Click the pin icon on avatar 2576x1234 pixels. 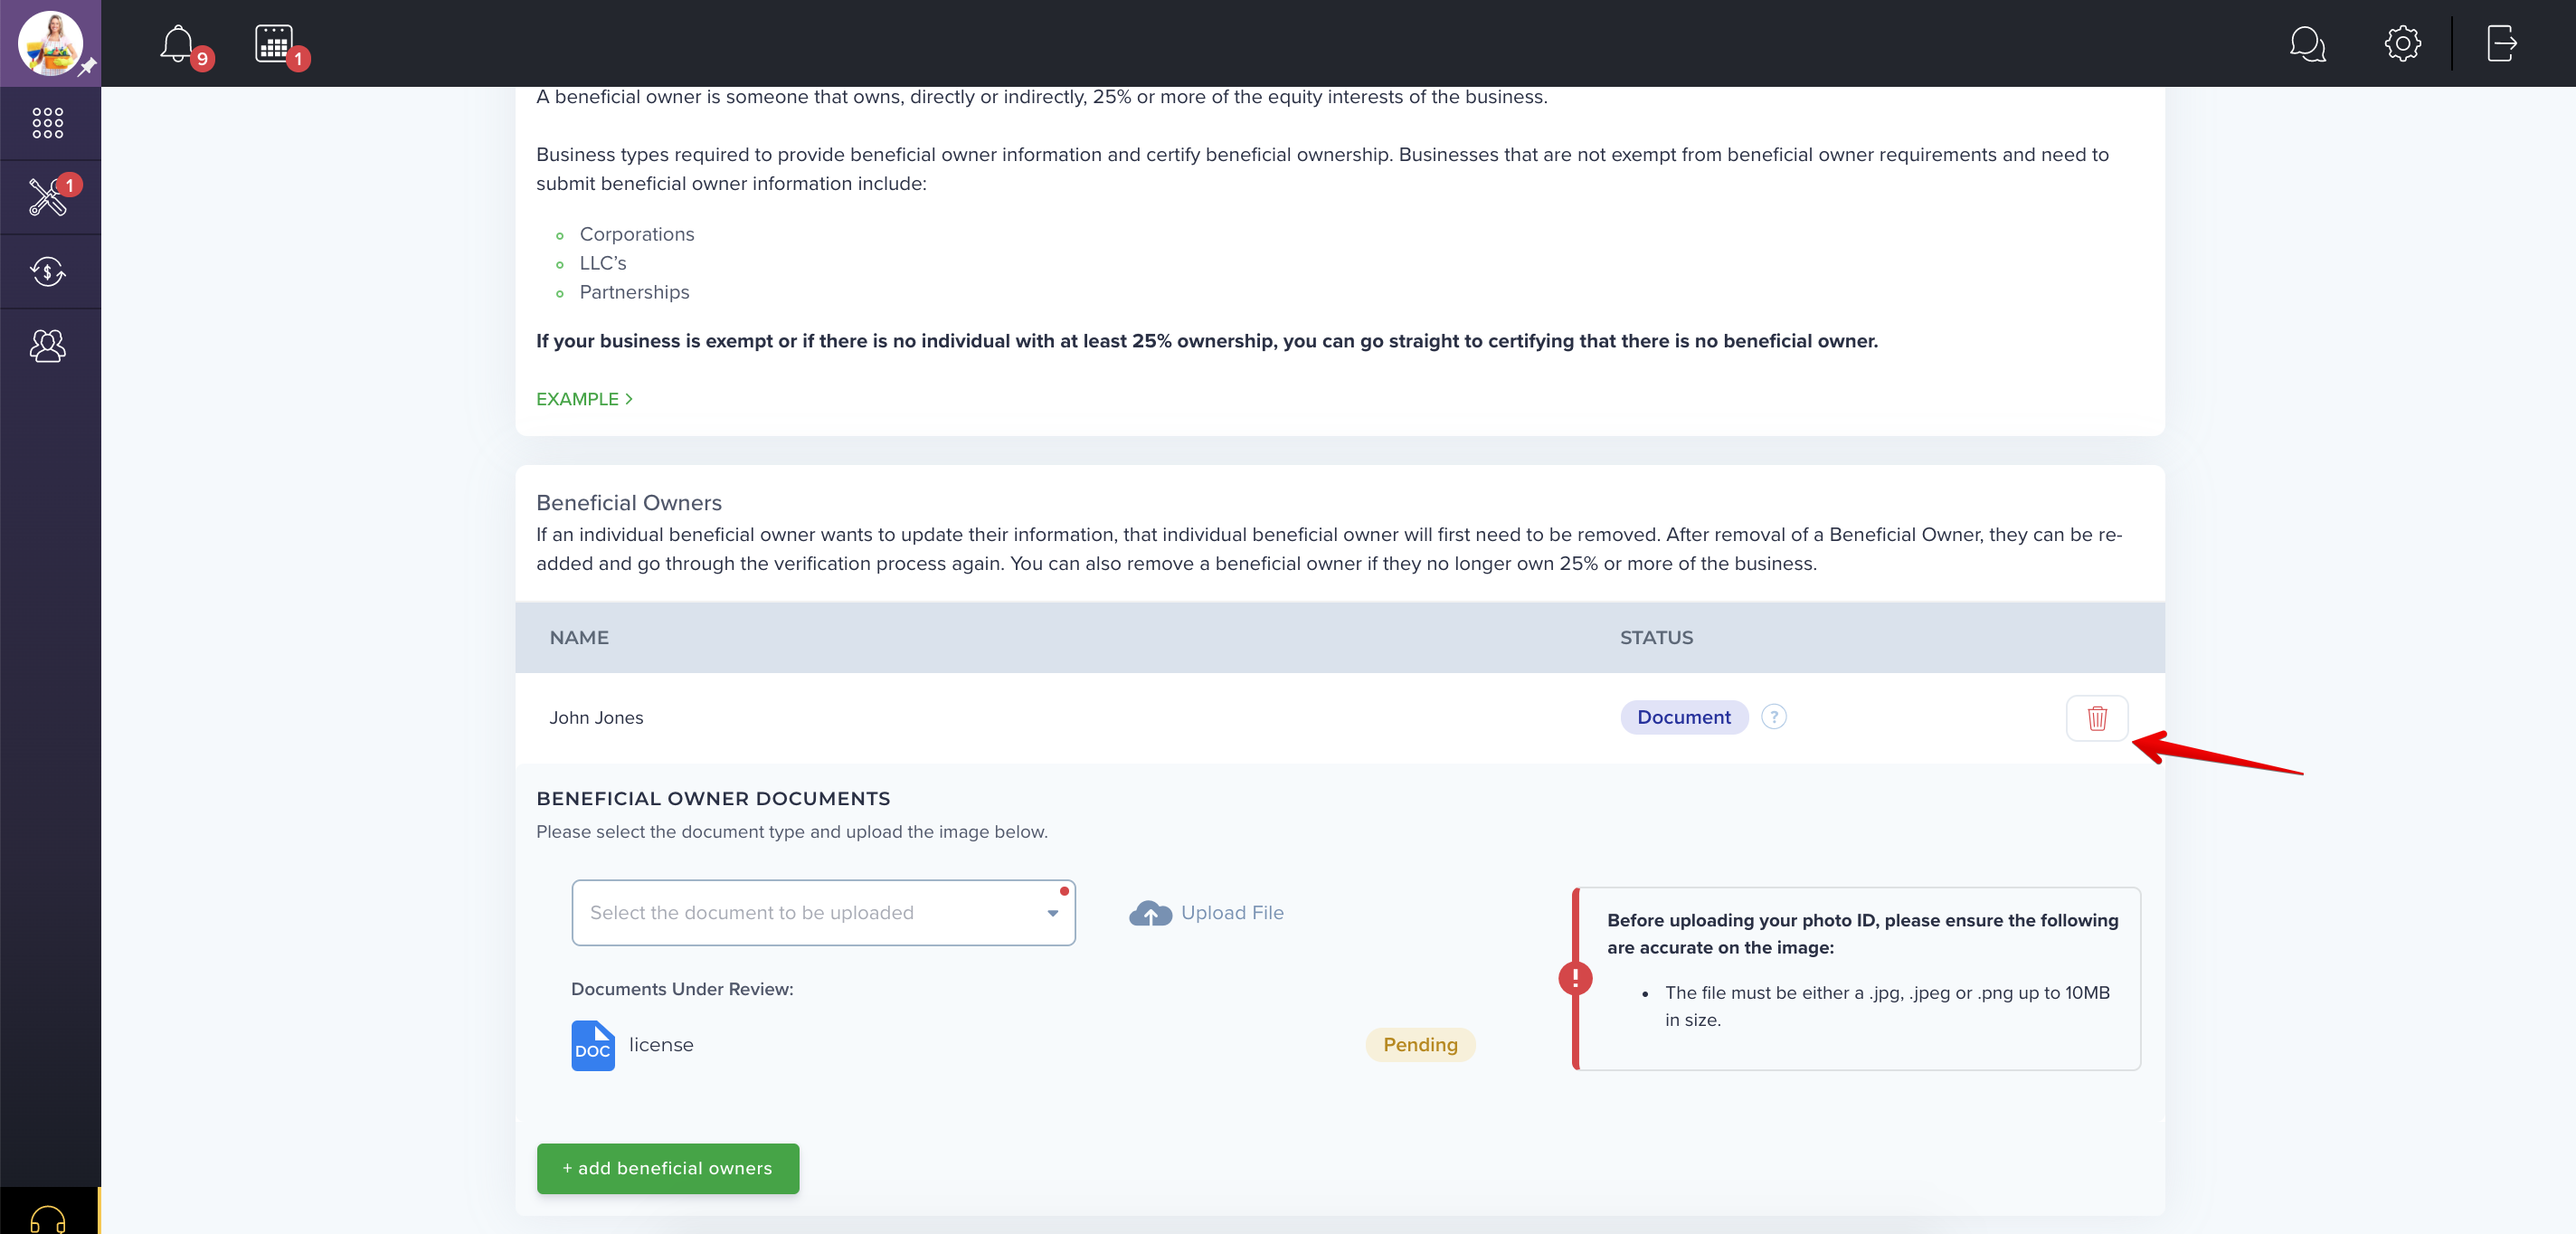88,67
